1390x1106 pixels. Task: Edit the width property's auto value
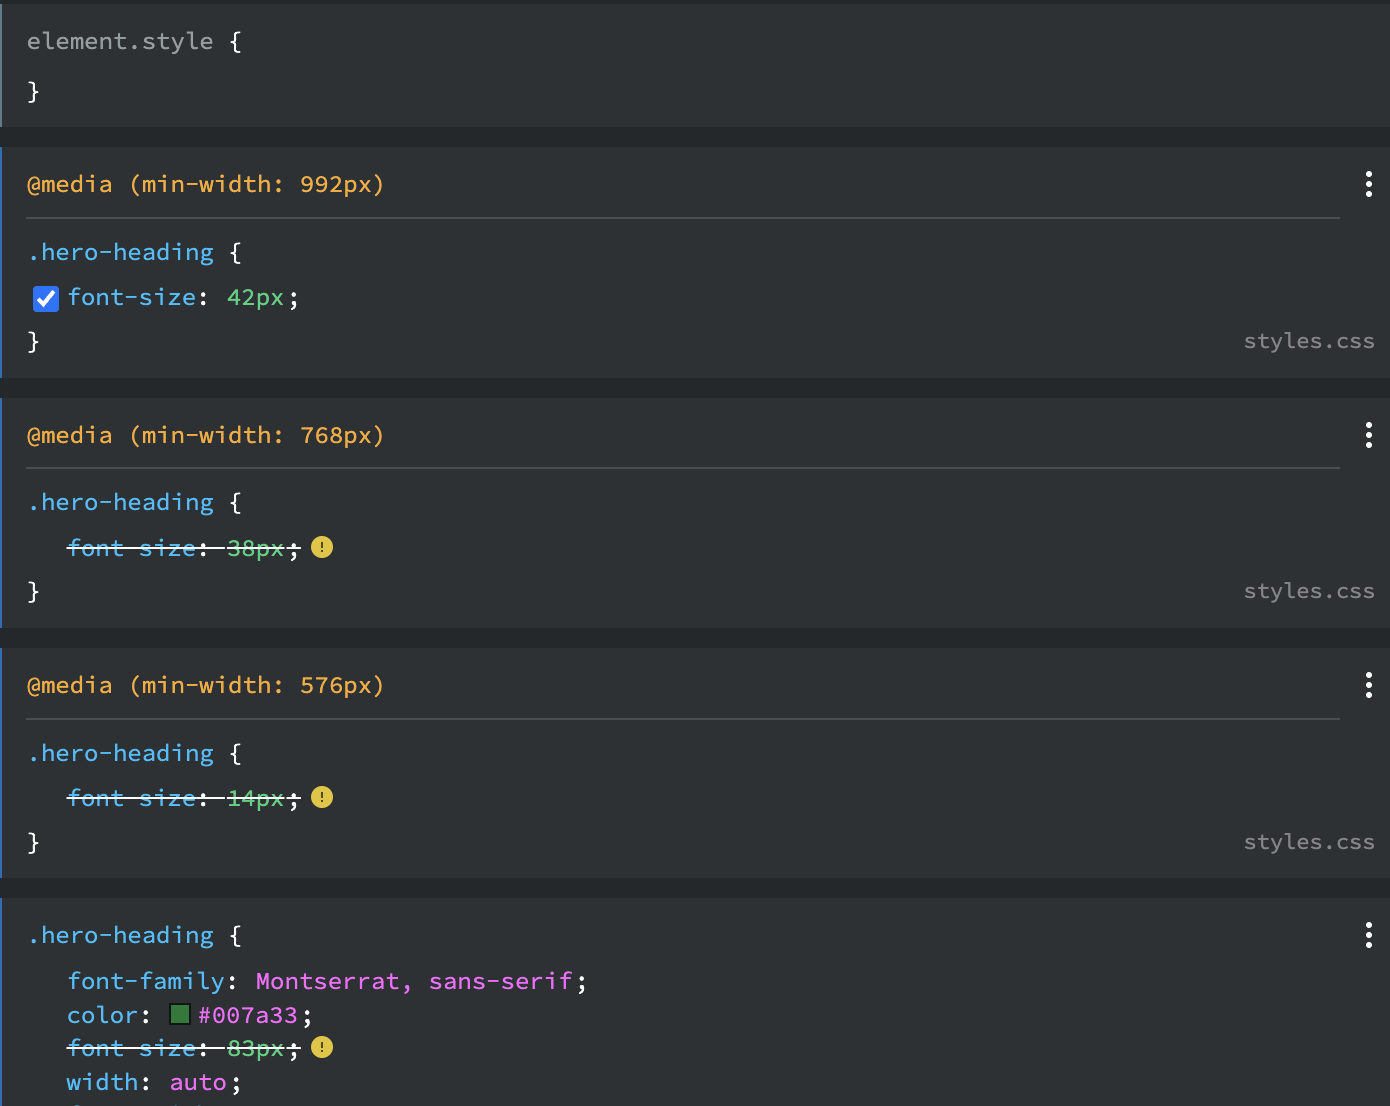point(198,1082)
